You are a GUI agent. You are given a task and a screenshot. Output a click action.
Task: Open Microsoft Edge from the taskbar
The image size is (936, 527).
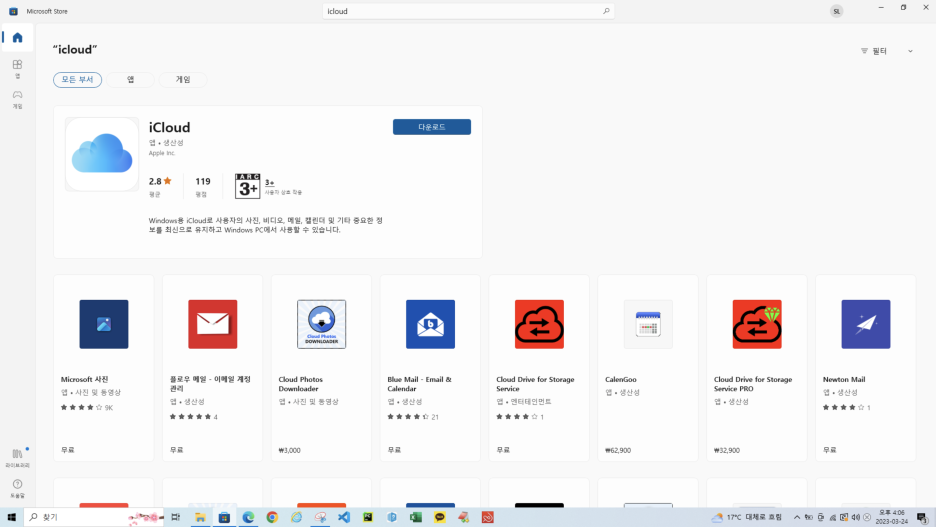pos(248,517)
